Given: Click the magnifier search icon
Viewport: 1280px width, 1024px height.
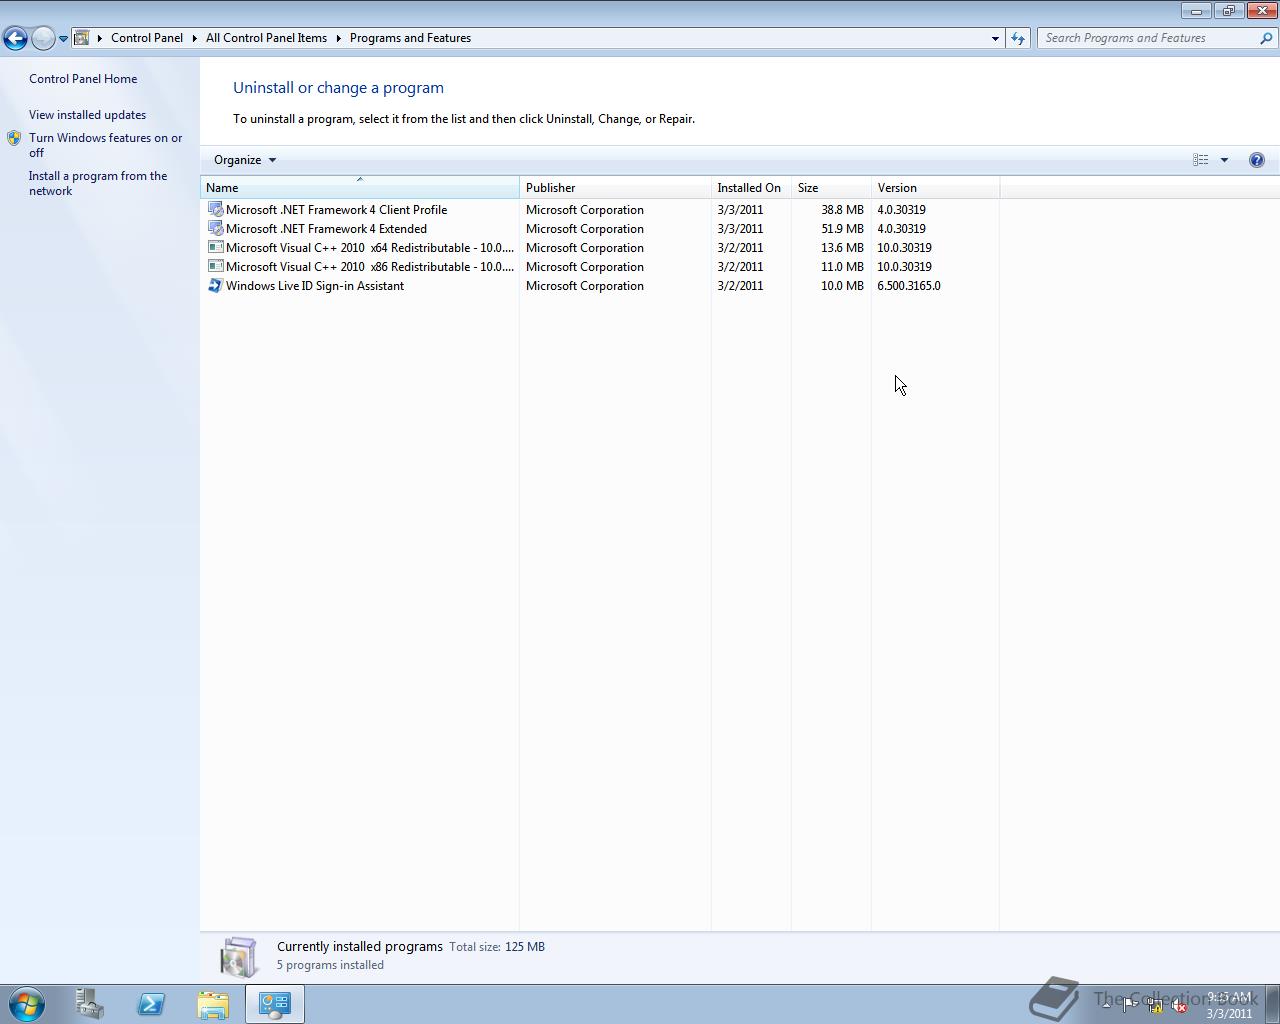Looking at the screenshot, I should [1267, 38].
